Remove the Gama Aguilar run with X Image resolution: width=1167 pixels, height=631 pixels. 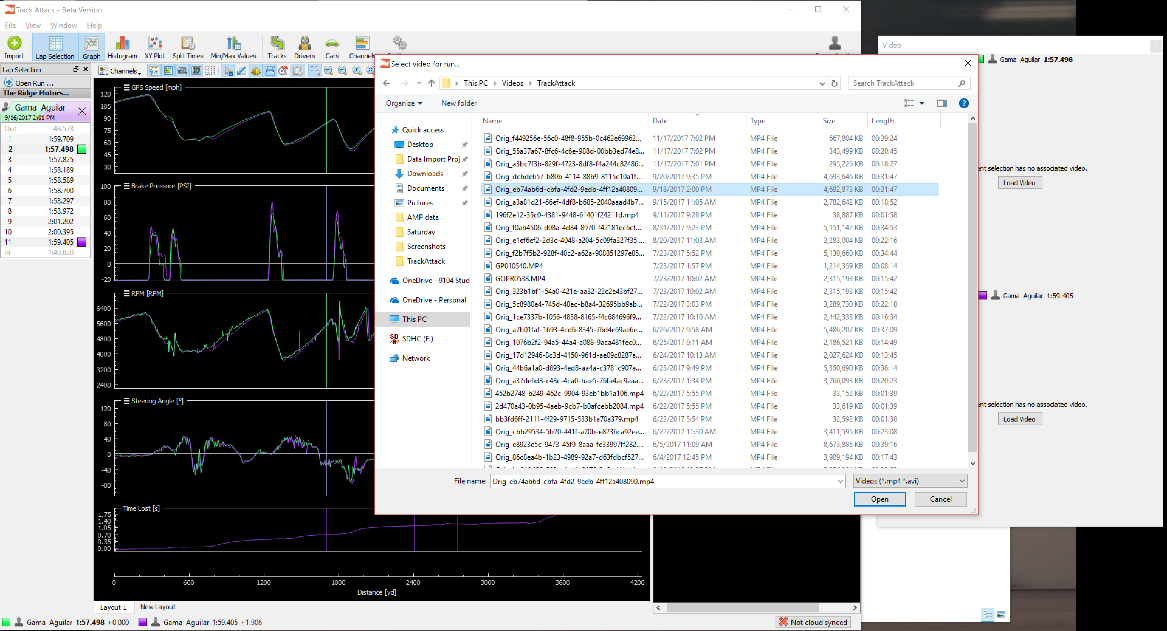click(82, 112)
